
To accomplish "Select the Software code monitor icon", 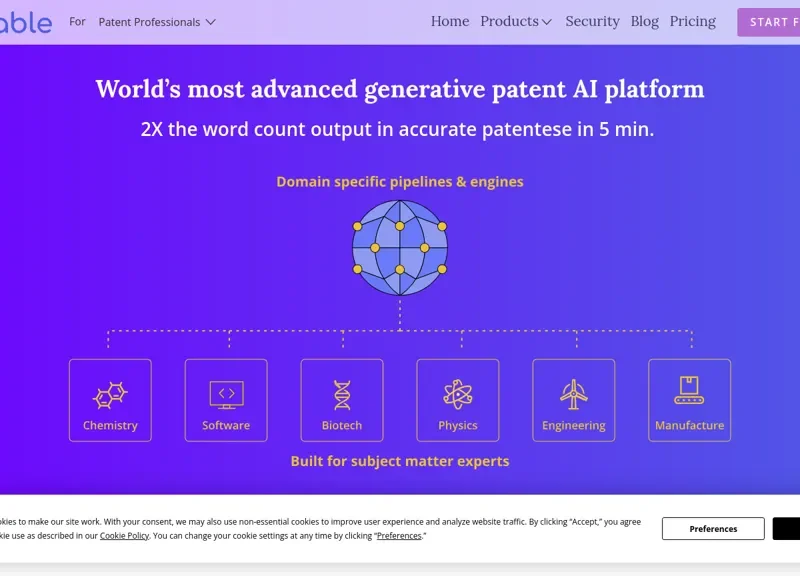I will 226,394.
